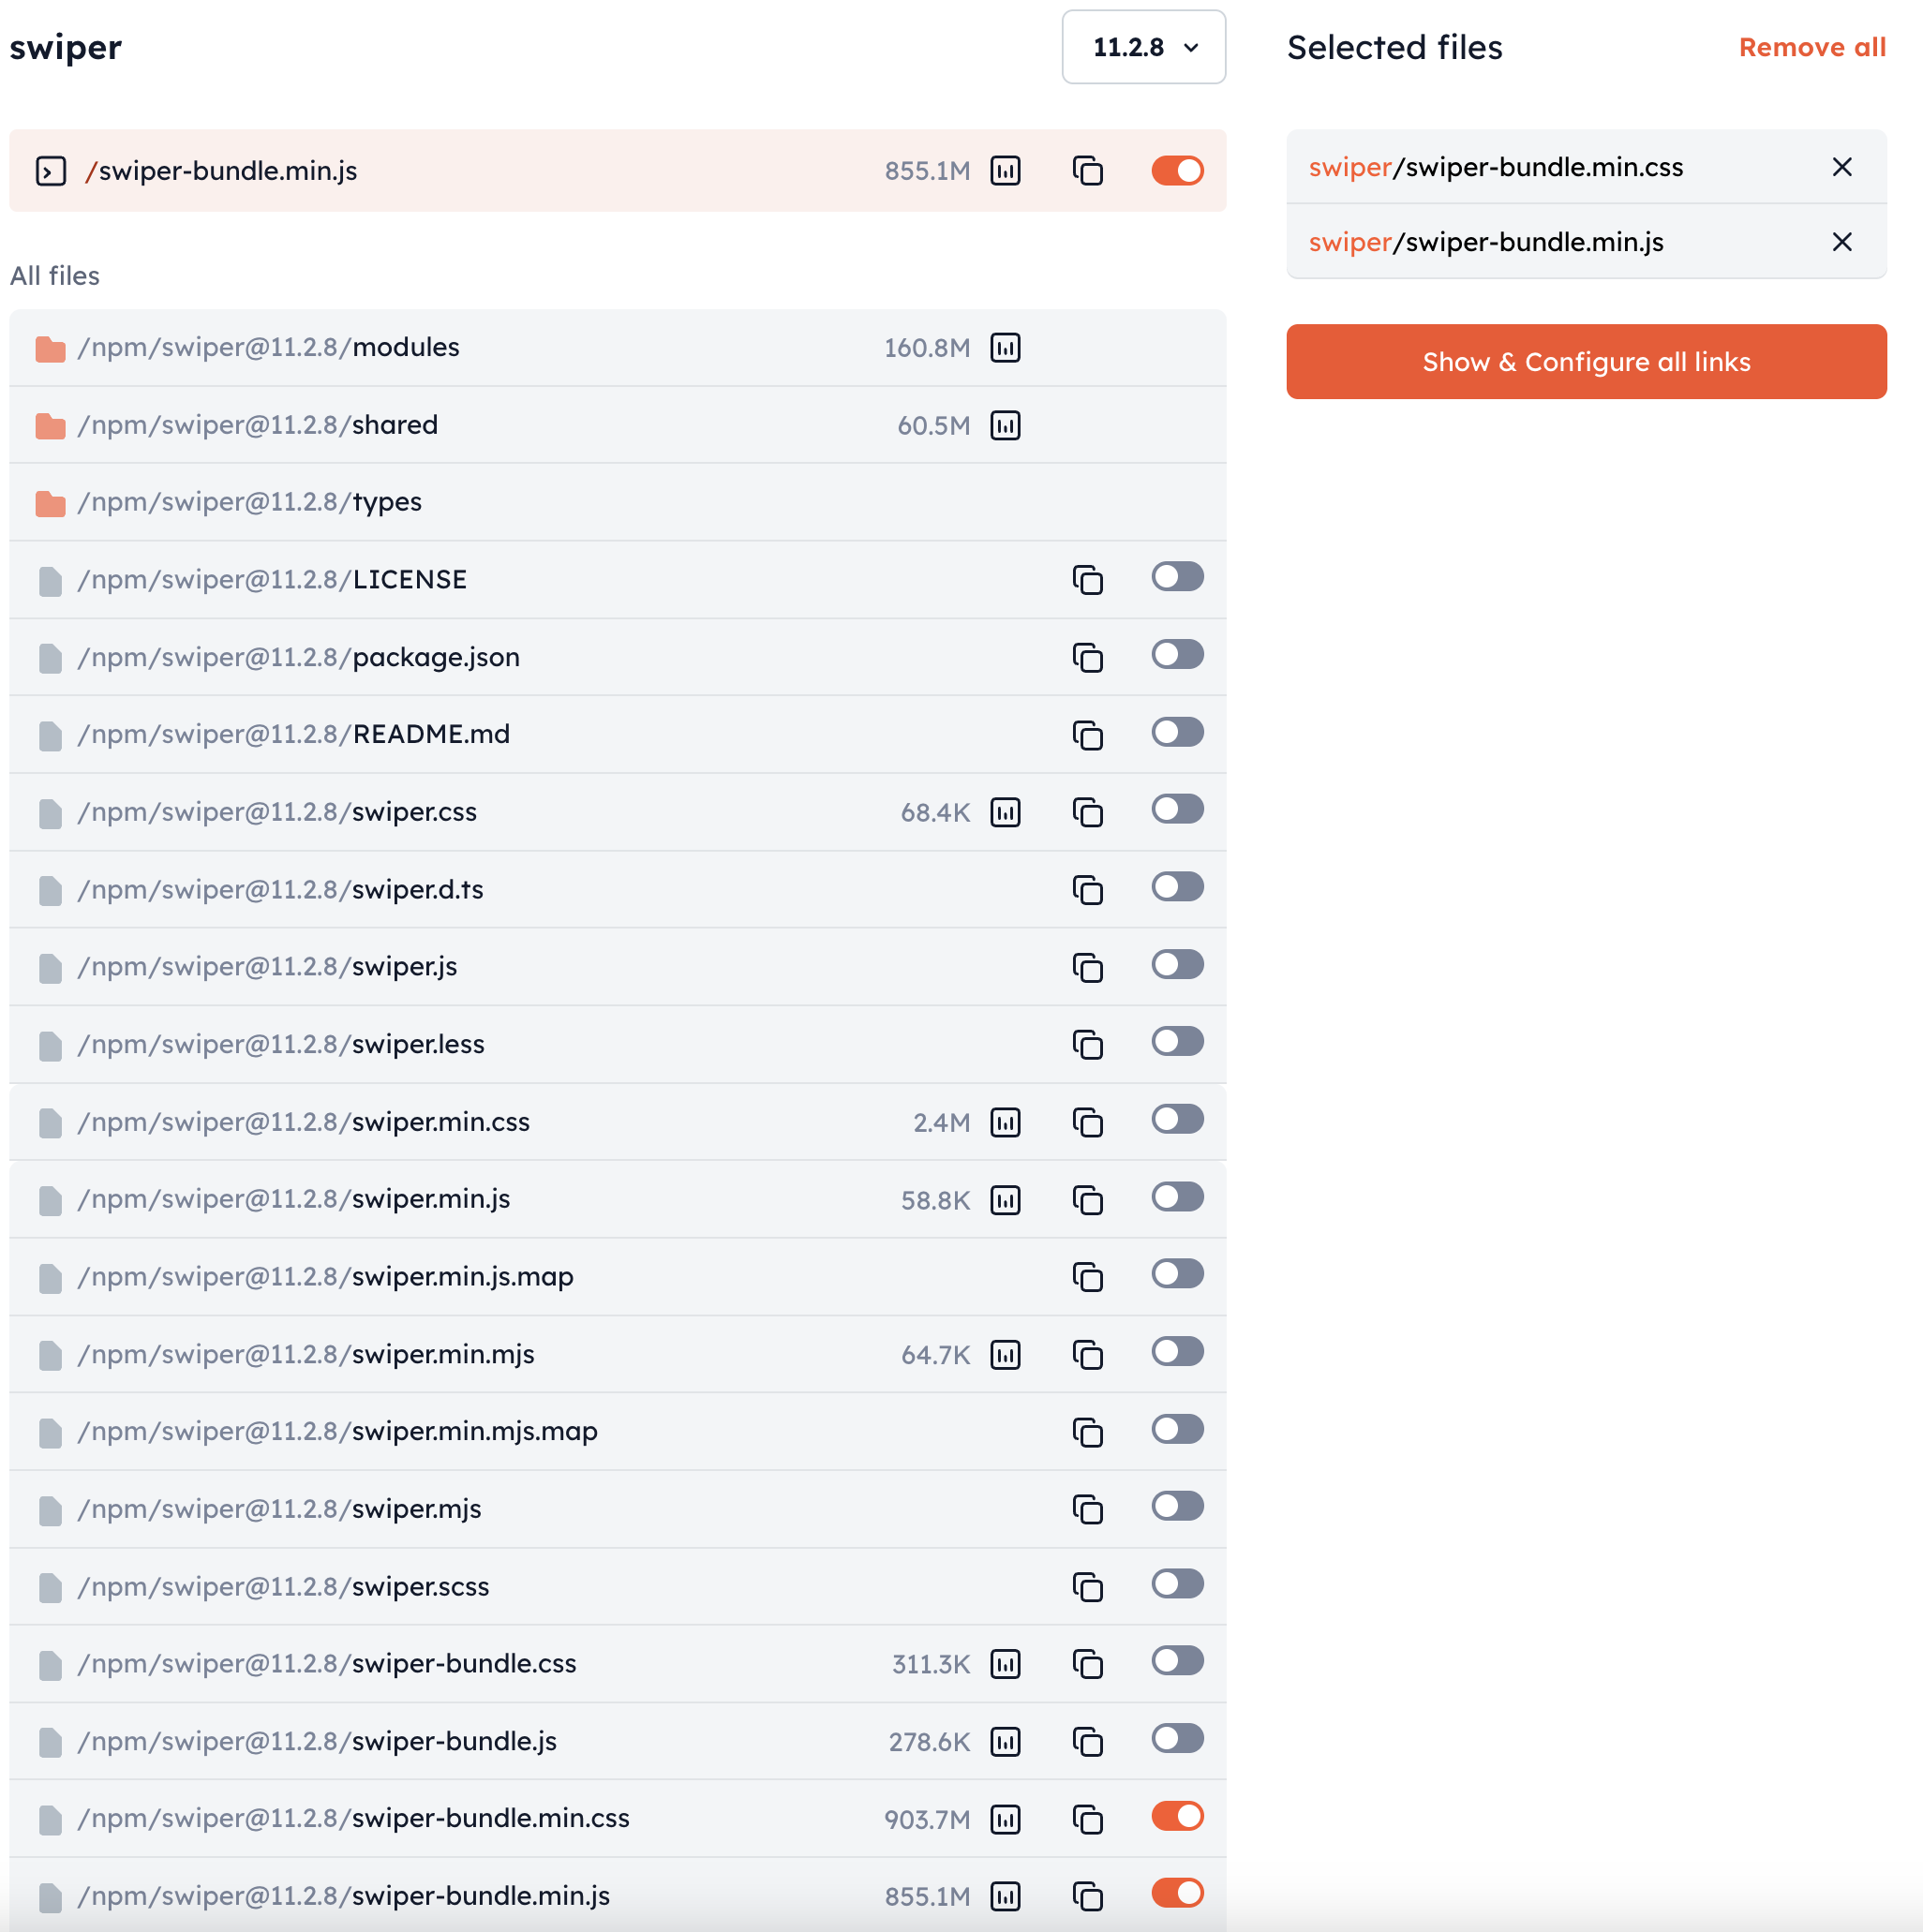Open the swiper.less file link

[x=281, y=1044]
